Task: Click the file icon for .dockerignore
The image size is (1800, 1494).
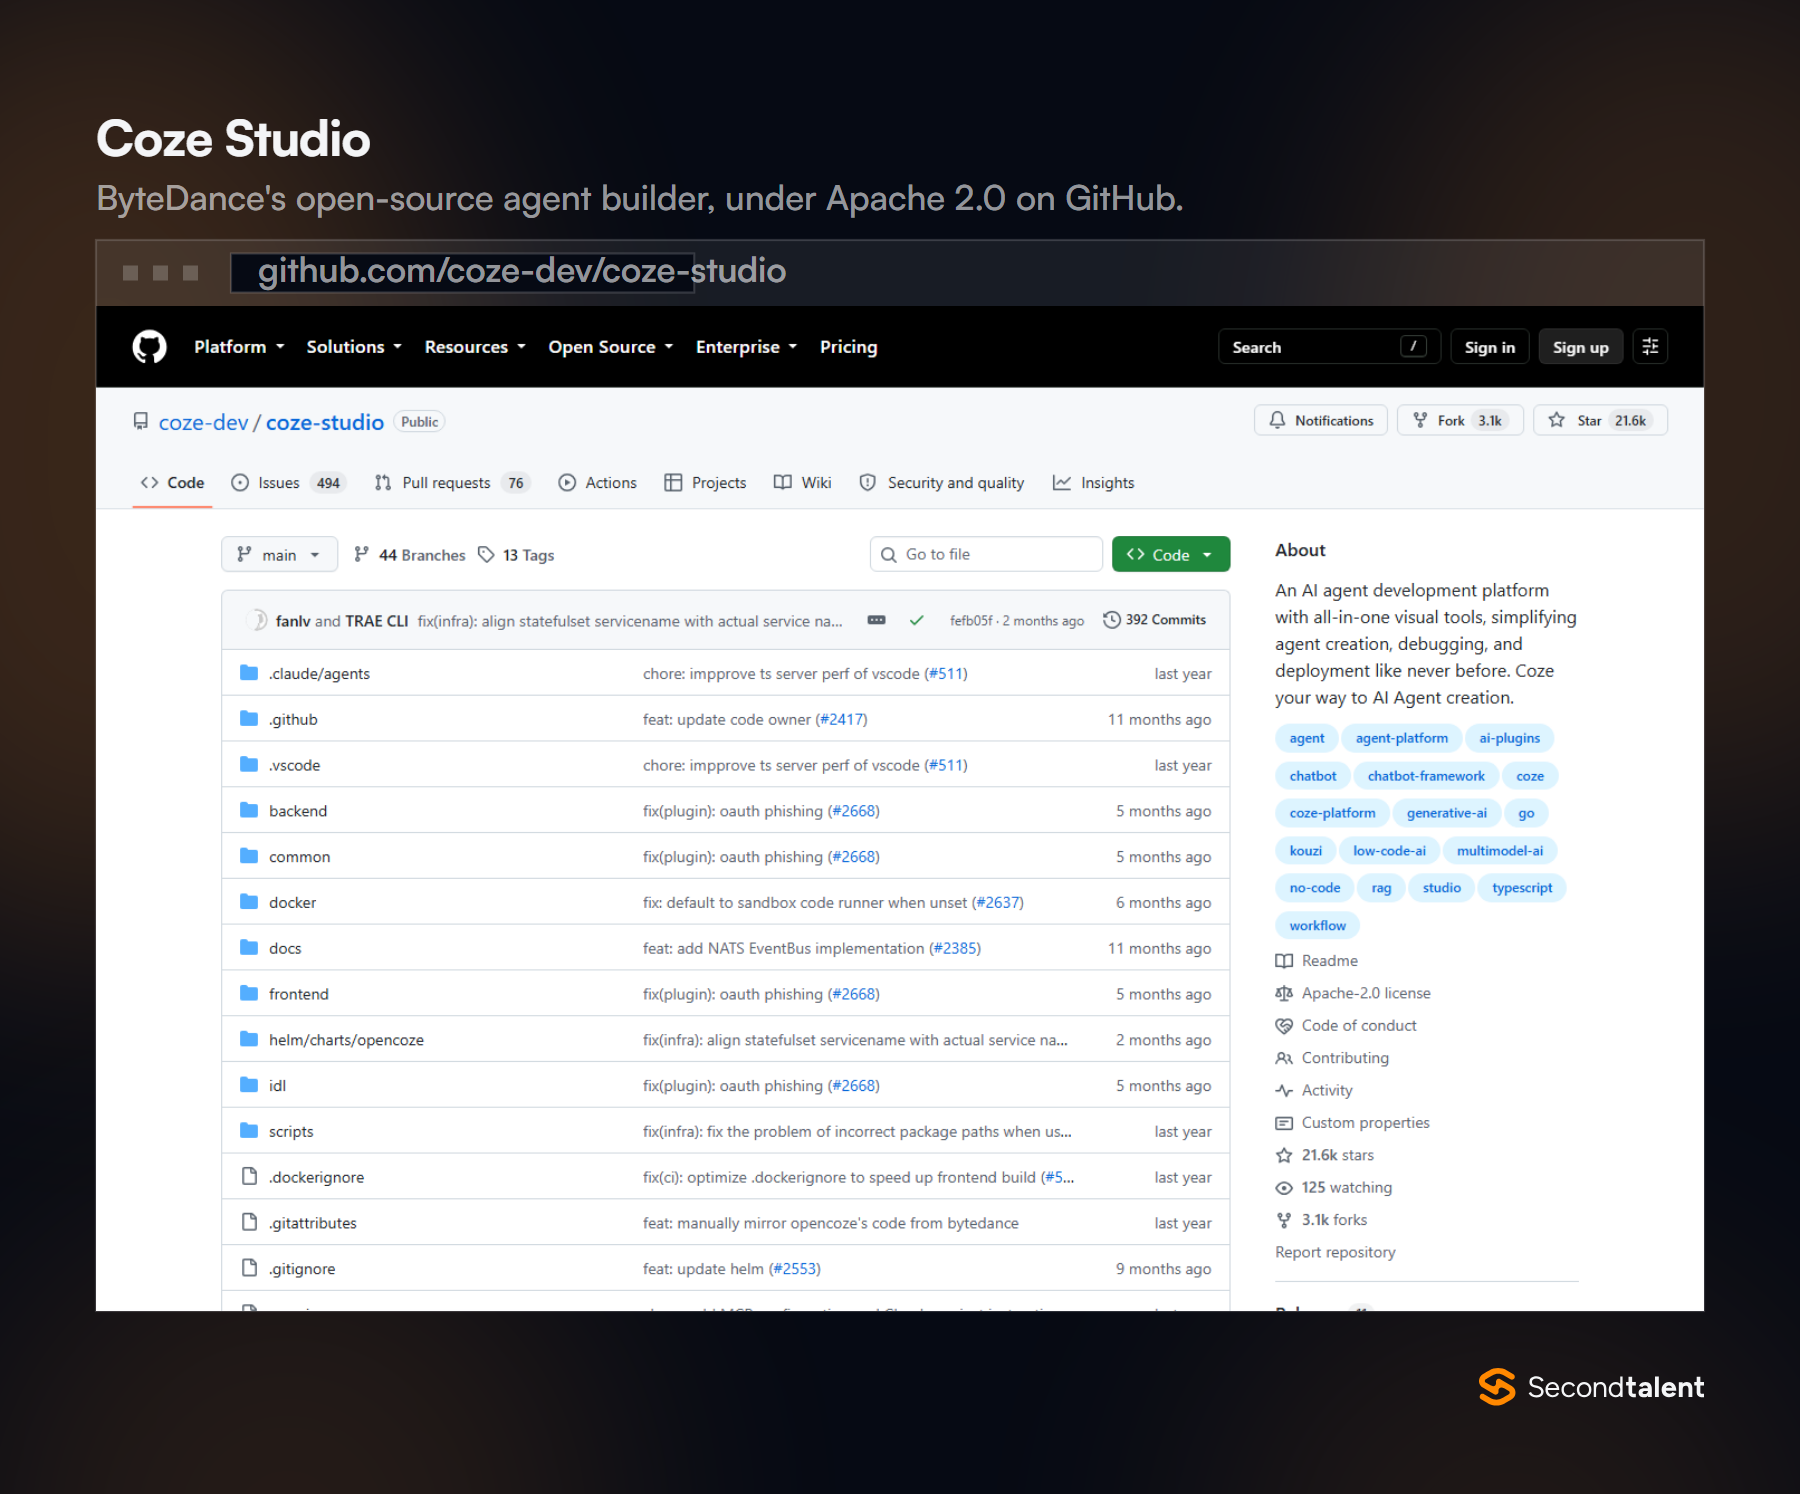Action: click(249, 1177)
